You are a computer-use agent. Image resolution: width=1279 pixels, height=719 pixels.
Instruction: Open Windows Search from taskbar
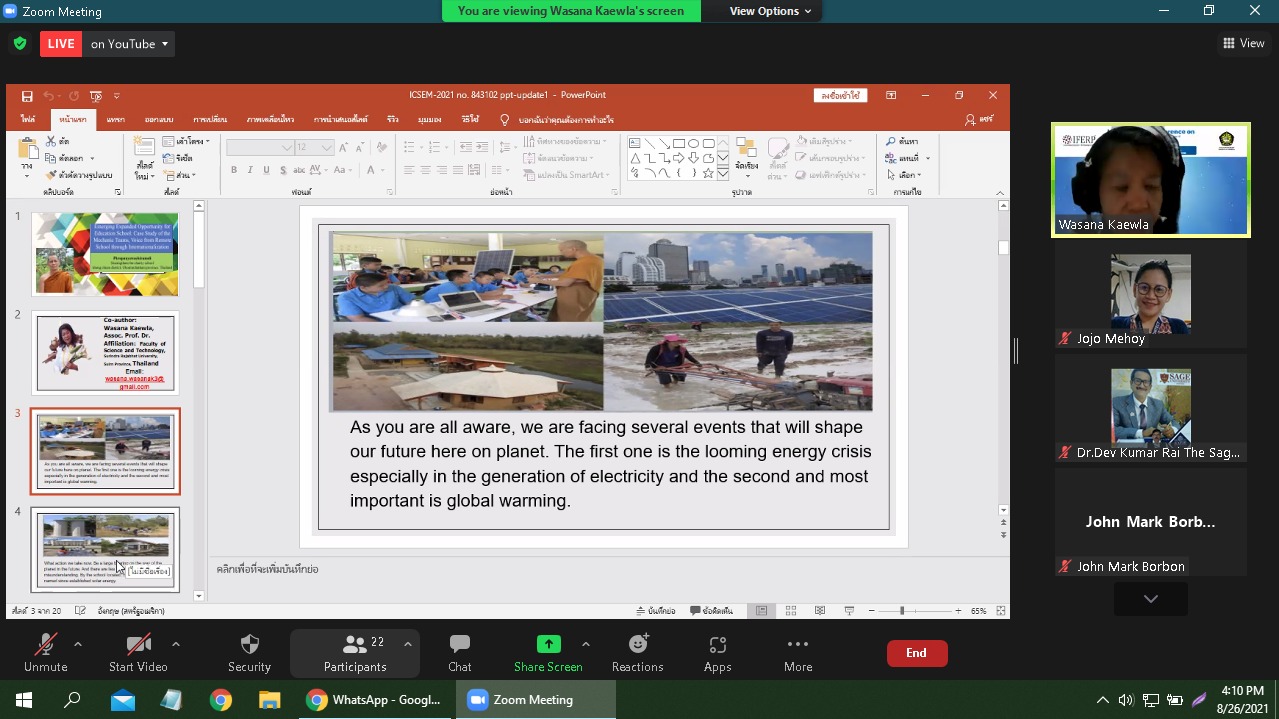tap(72, 700)
